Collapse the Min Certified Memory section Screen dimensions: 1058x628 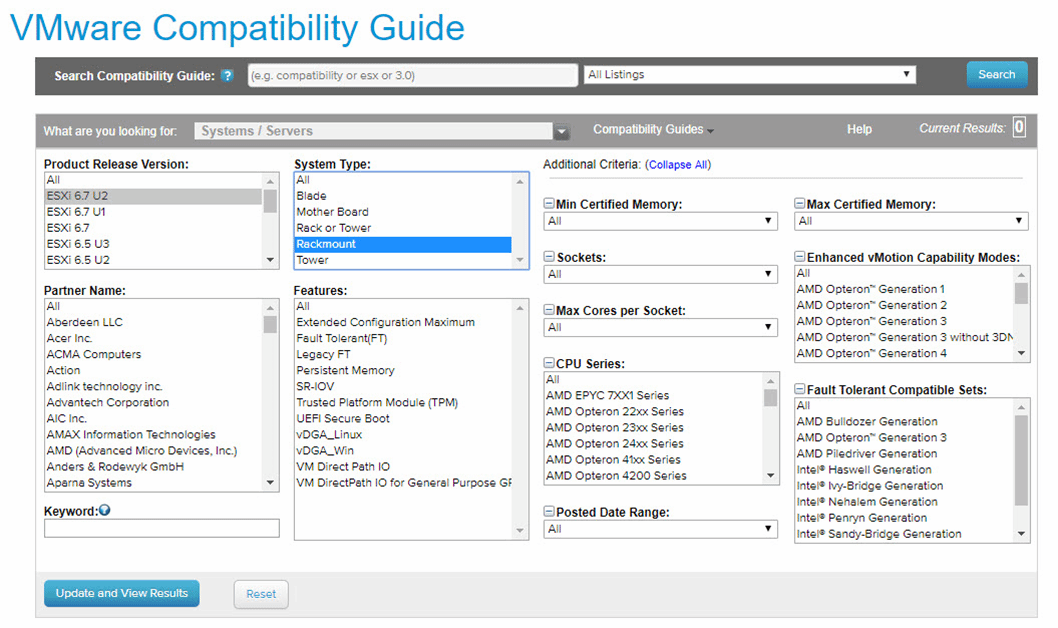point(549,204)
